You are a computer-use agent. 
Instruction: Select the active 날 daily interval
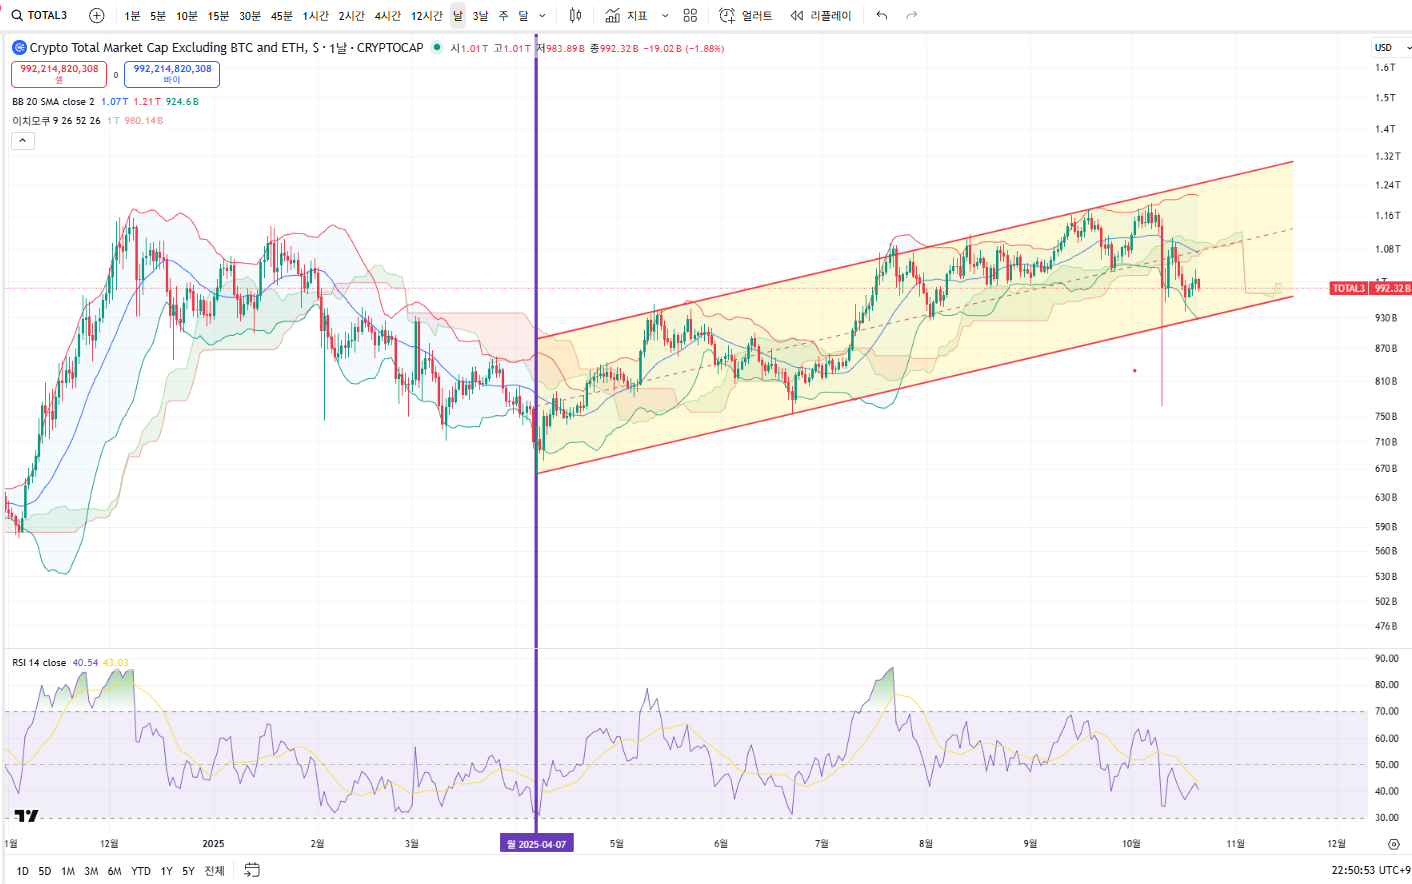coord(458,16)
